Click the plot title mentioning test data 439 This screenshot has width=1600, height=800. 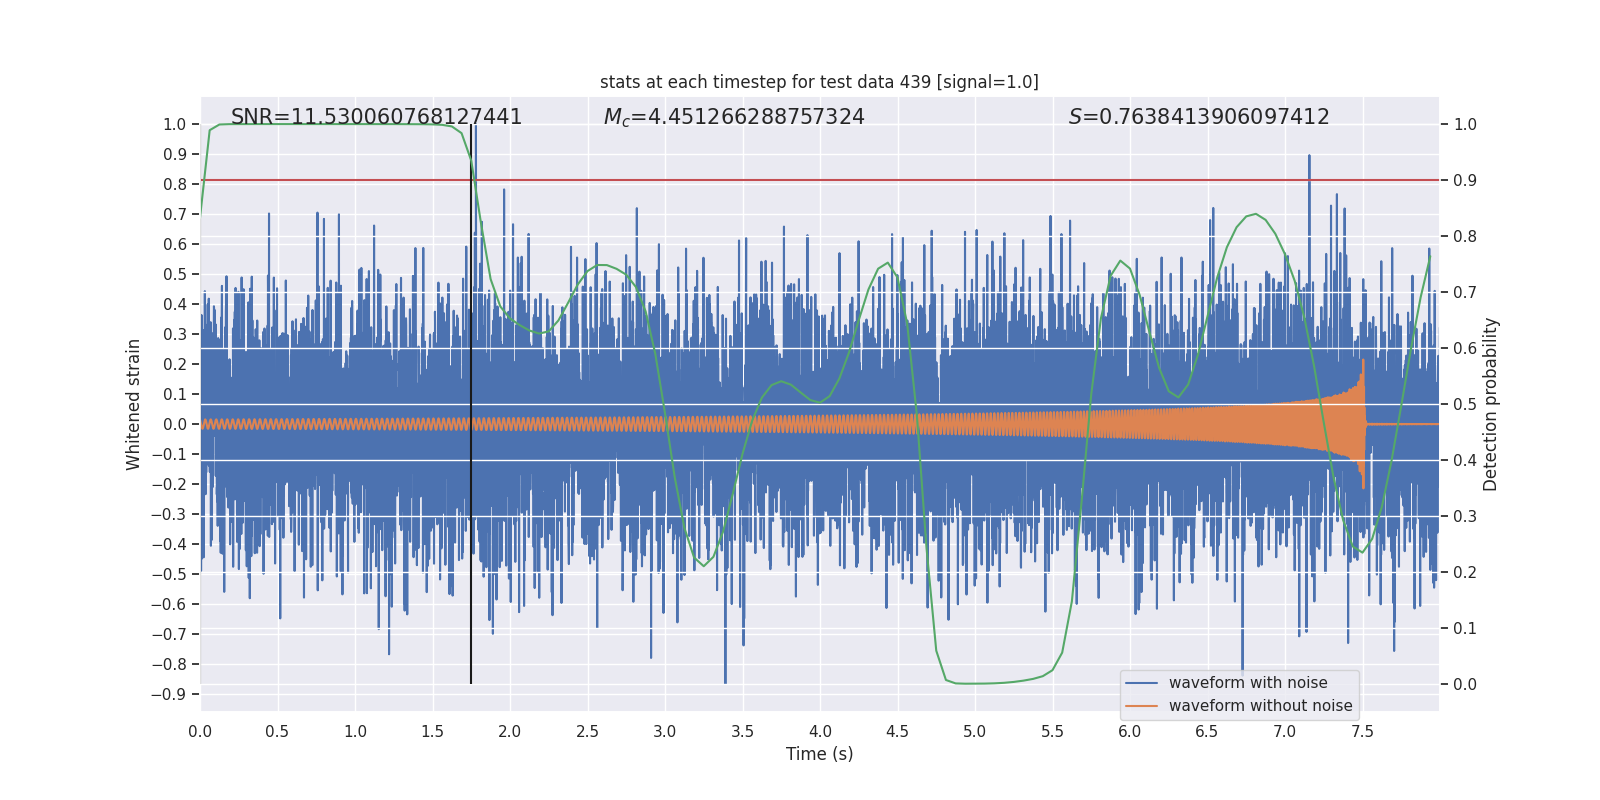point(819,82)
